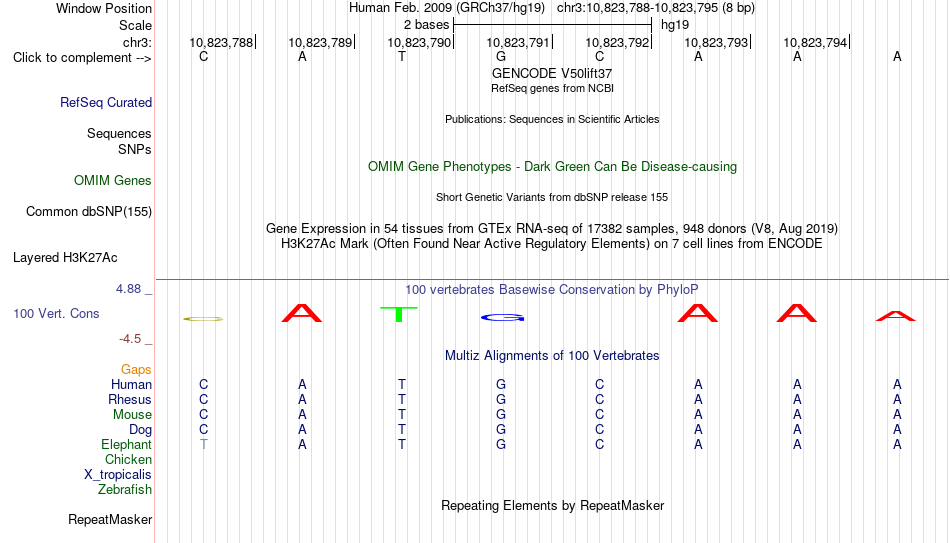Select the Layered H3K27Ac track label
Screen dimensions: 950x543
65,258
